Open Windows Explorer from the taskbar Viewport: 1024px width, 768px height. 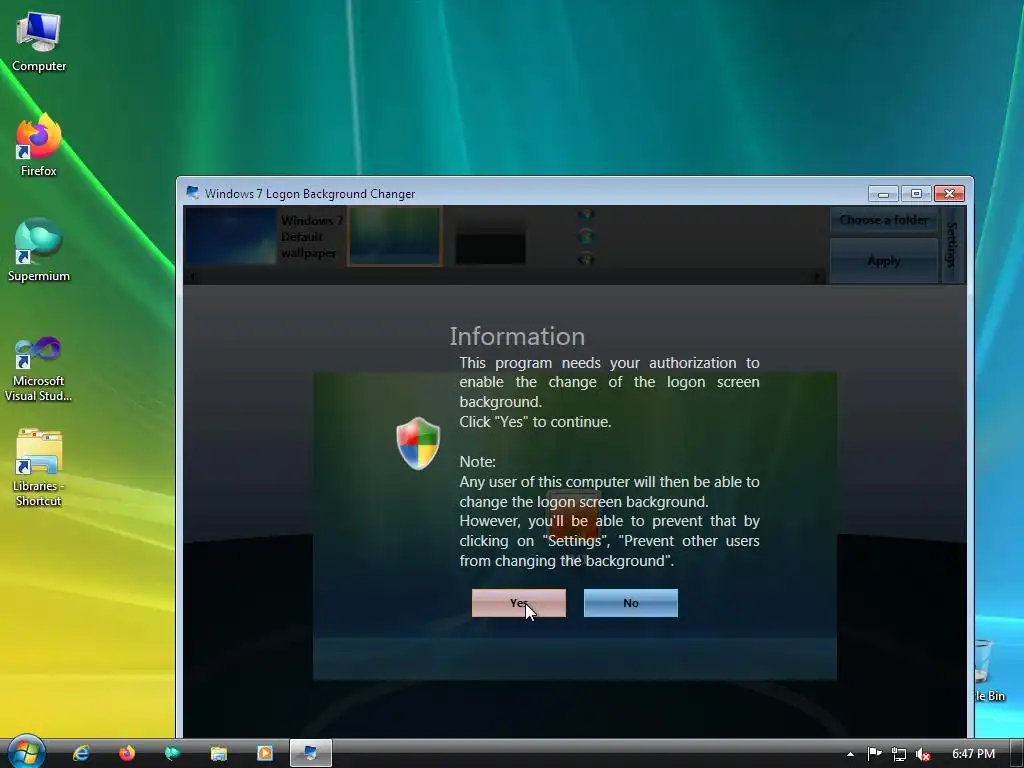219,754
